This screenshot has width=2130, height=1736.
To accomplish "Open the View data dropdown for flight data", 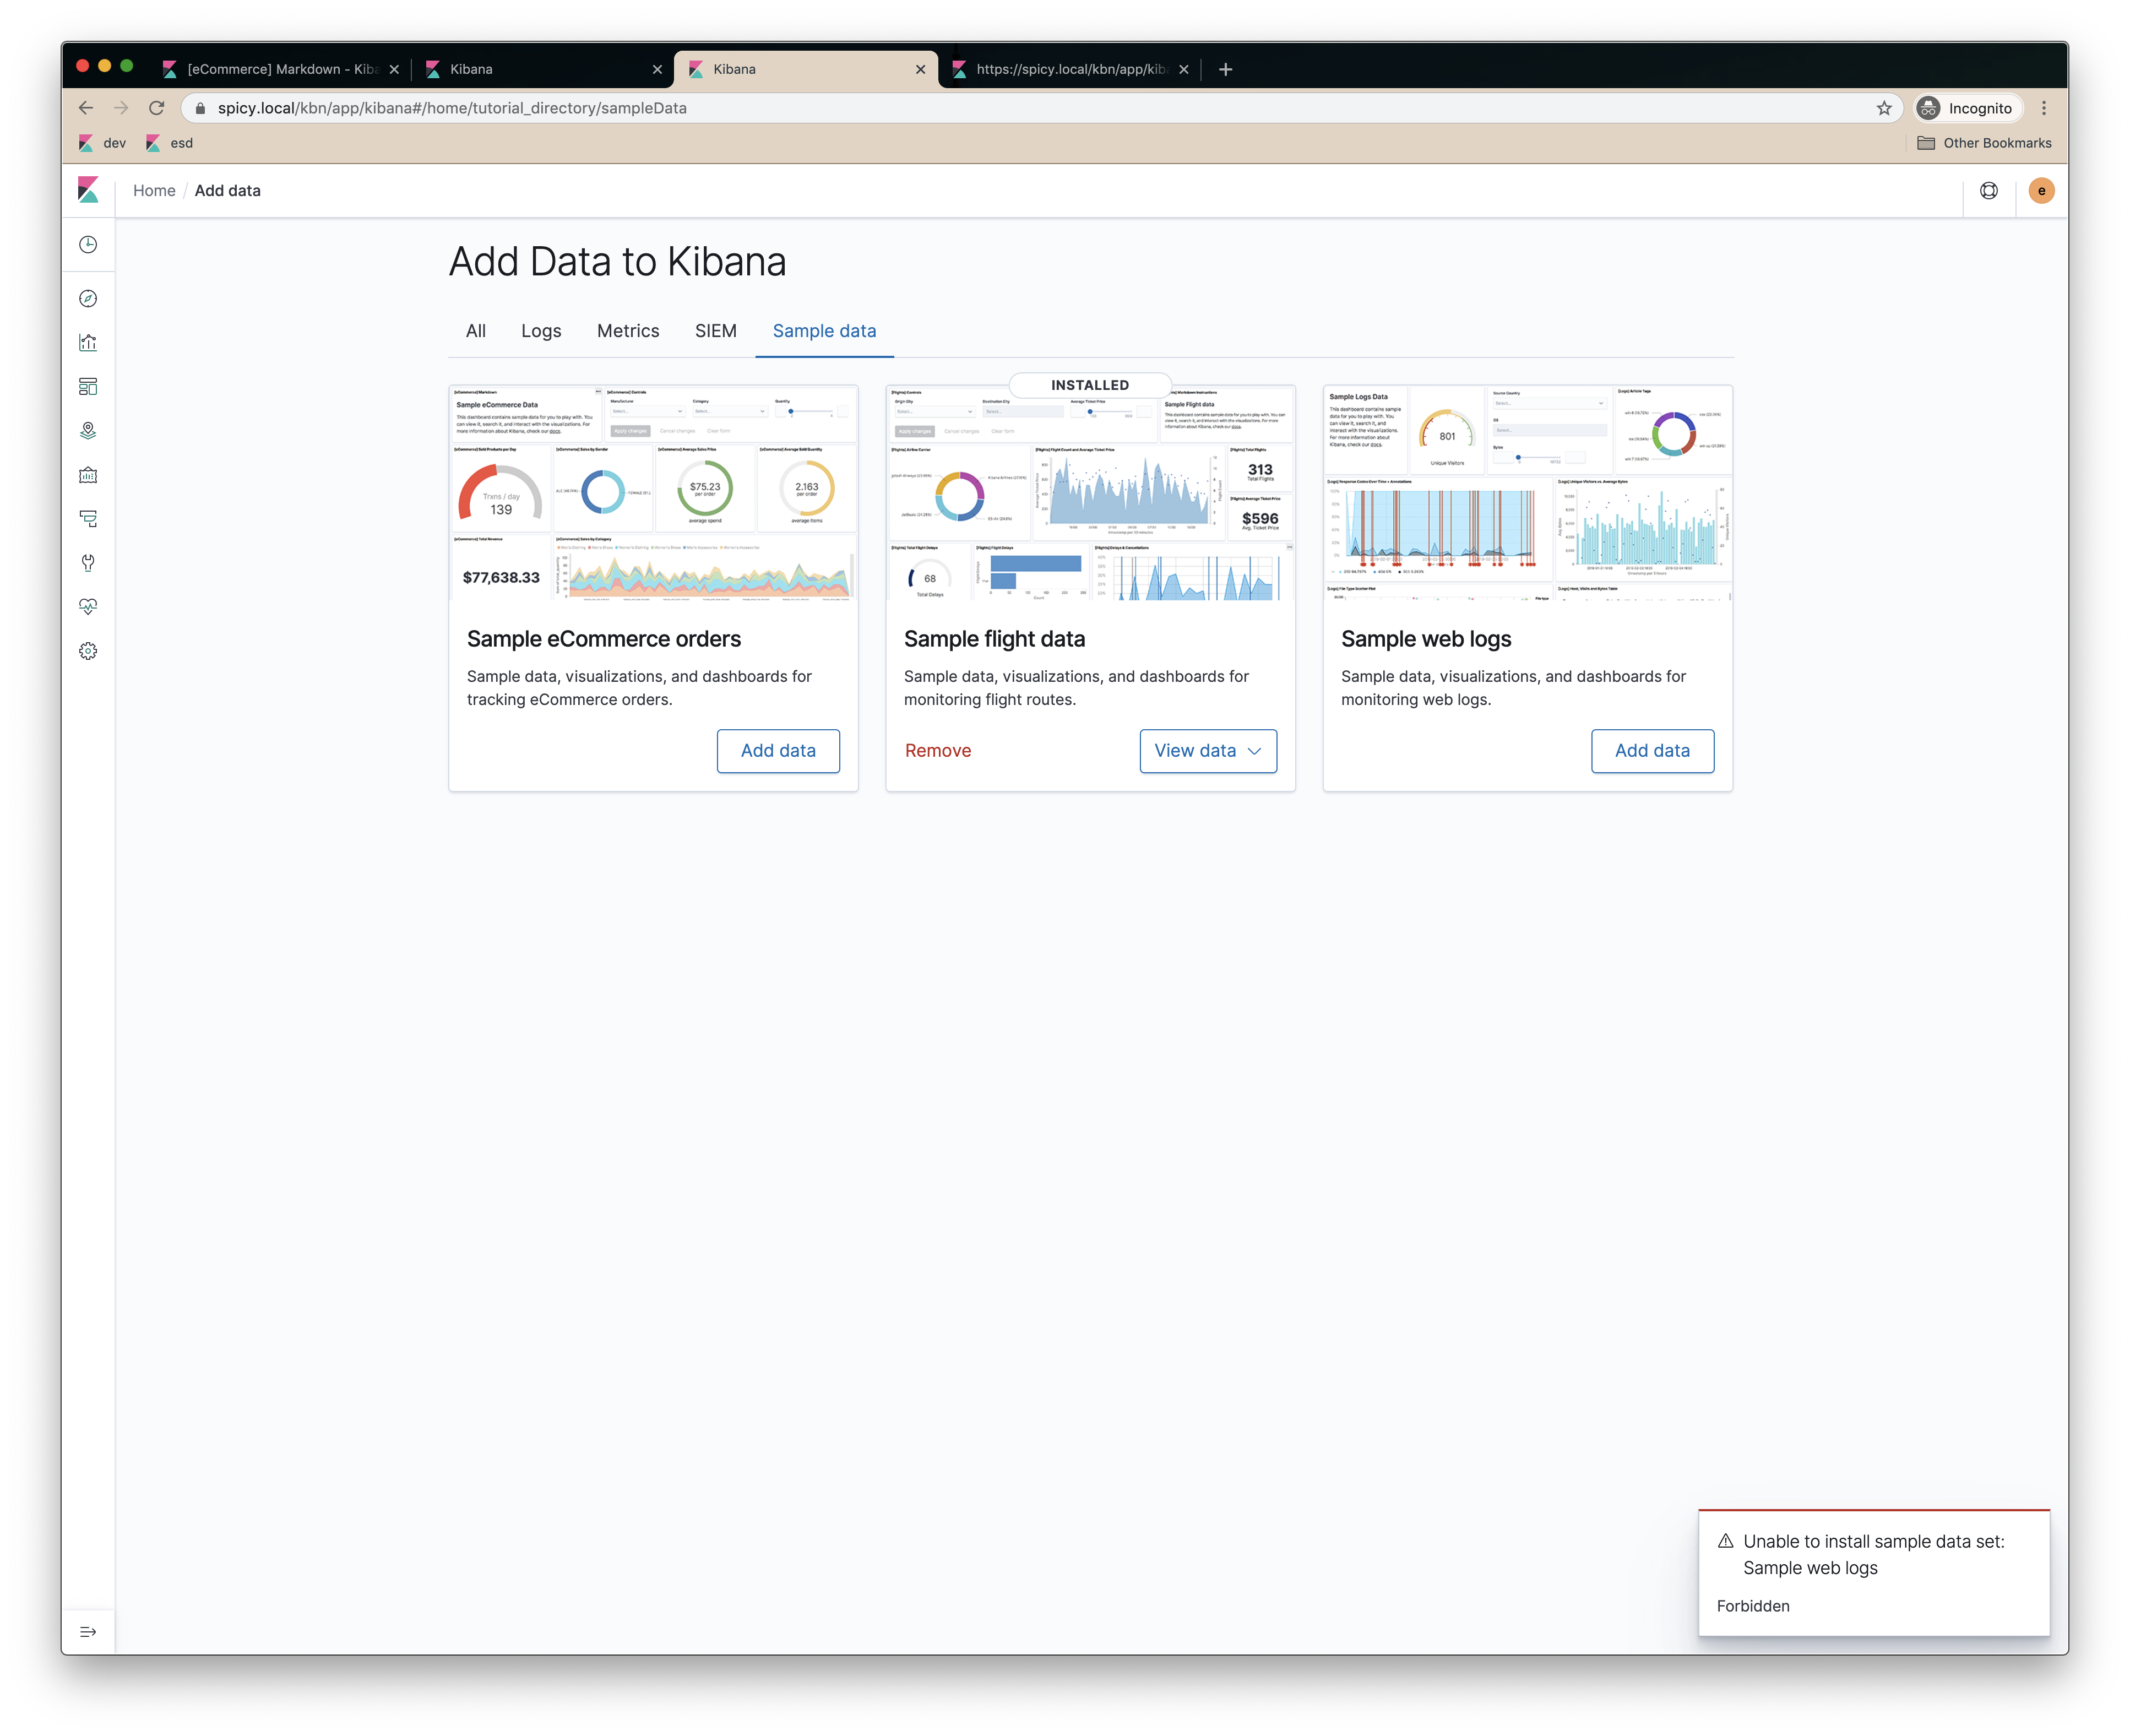I will (1208, 750).
